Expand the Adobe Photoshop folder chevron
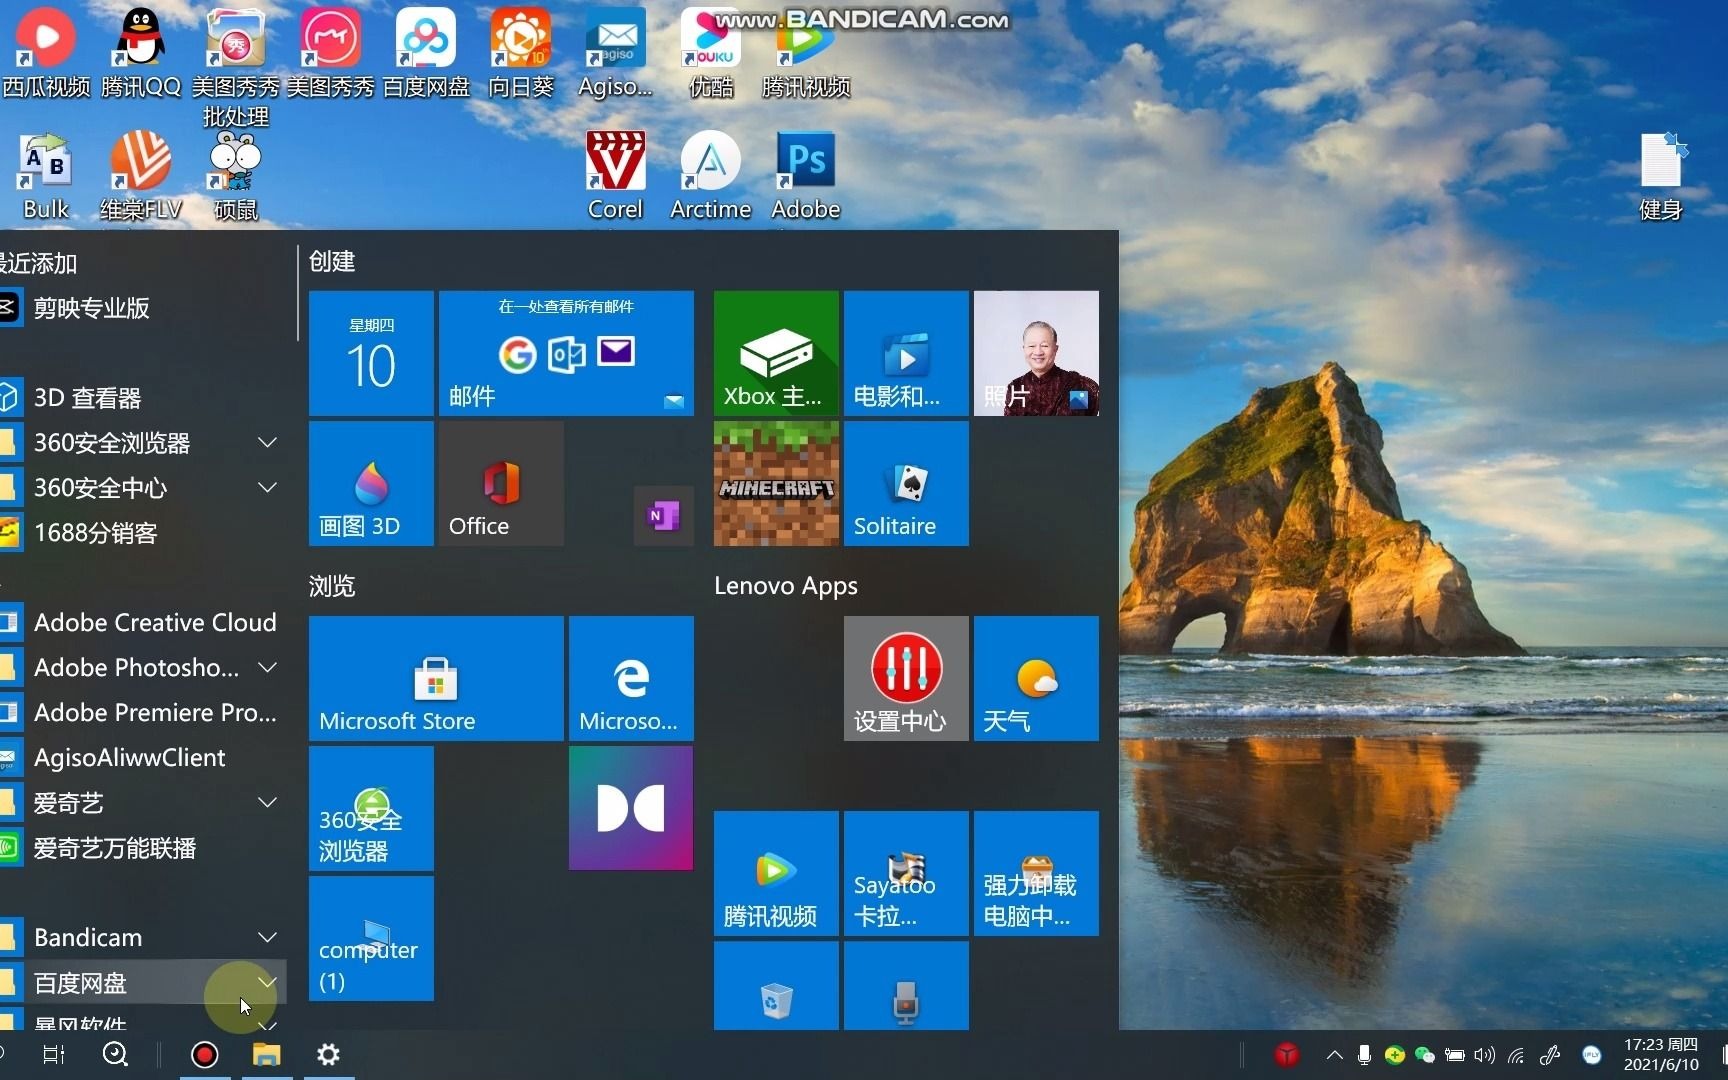Screen dimensions: 1728x1080 (267, 667)
